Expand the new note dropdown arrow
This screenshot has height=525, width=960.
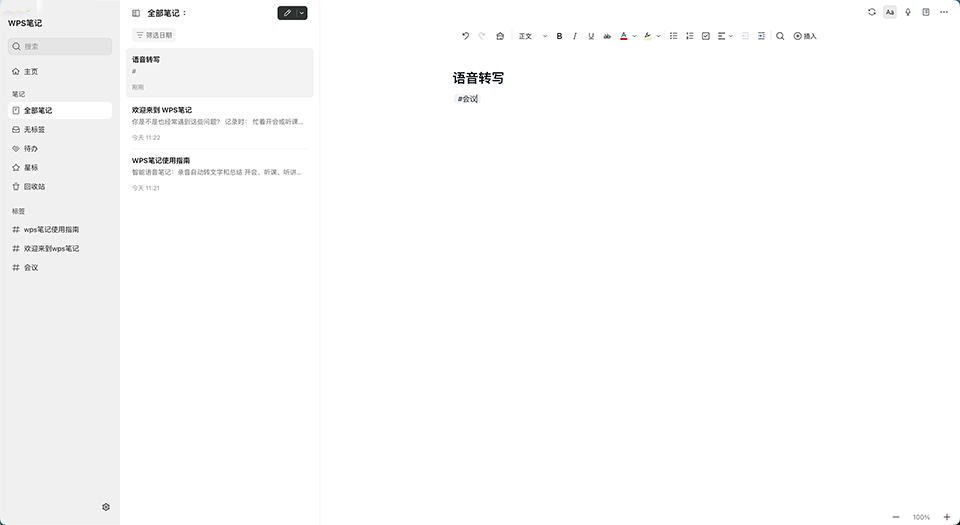pyautogui.click(x=302, y=13)
